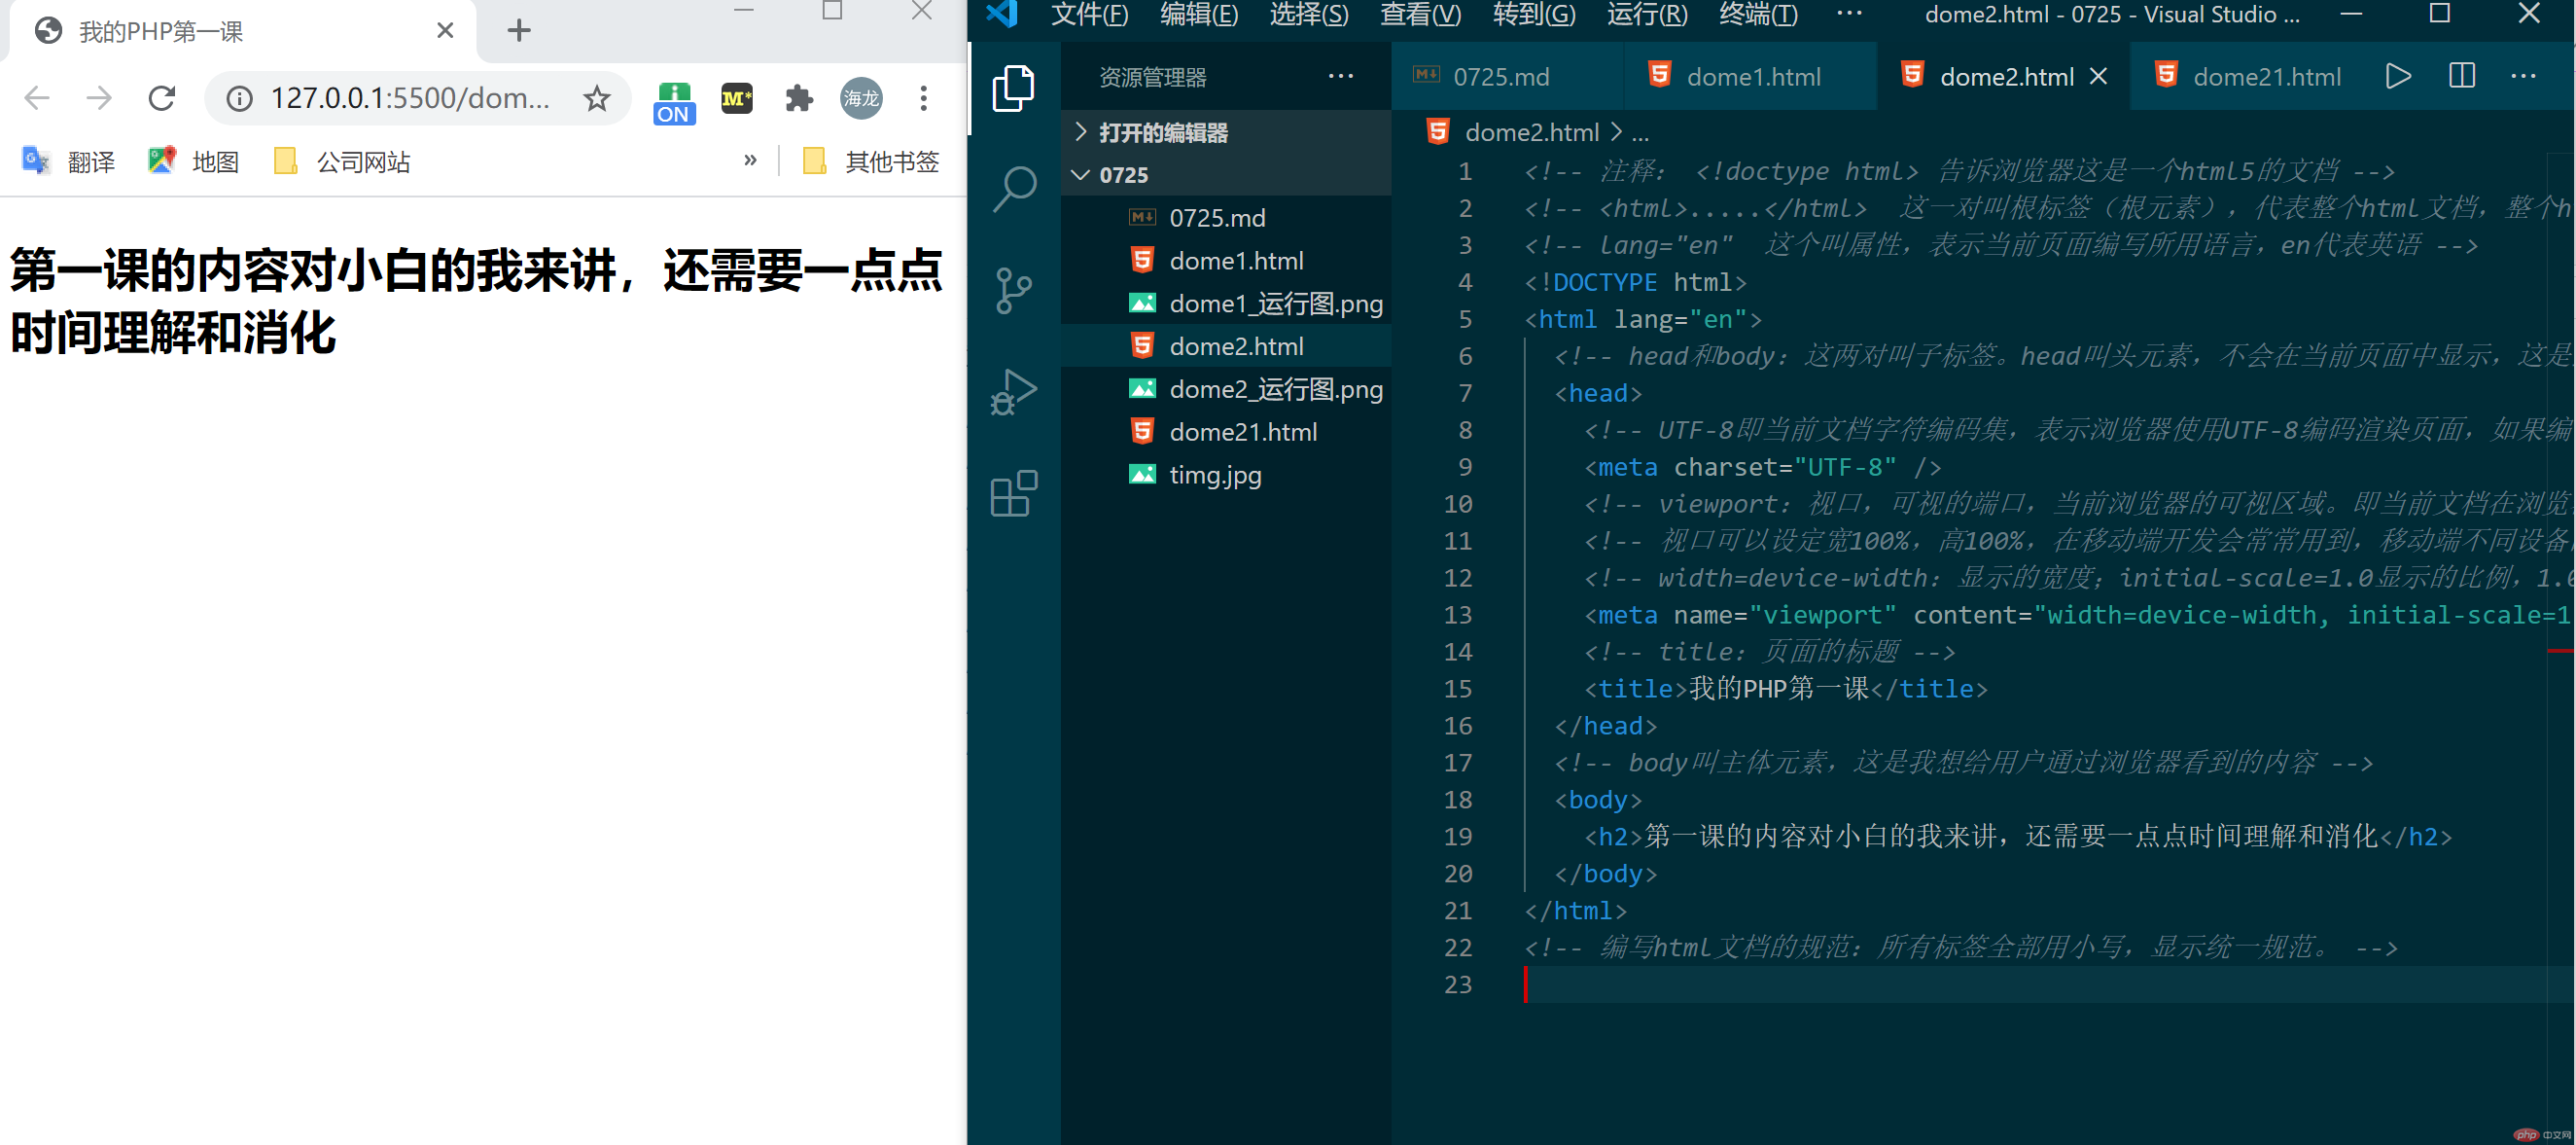
Task: Click the VS Code logo icon
Action: pos(1002,14)
